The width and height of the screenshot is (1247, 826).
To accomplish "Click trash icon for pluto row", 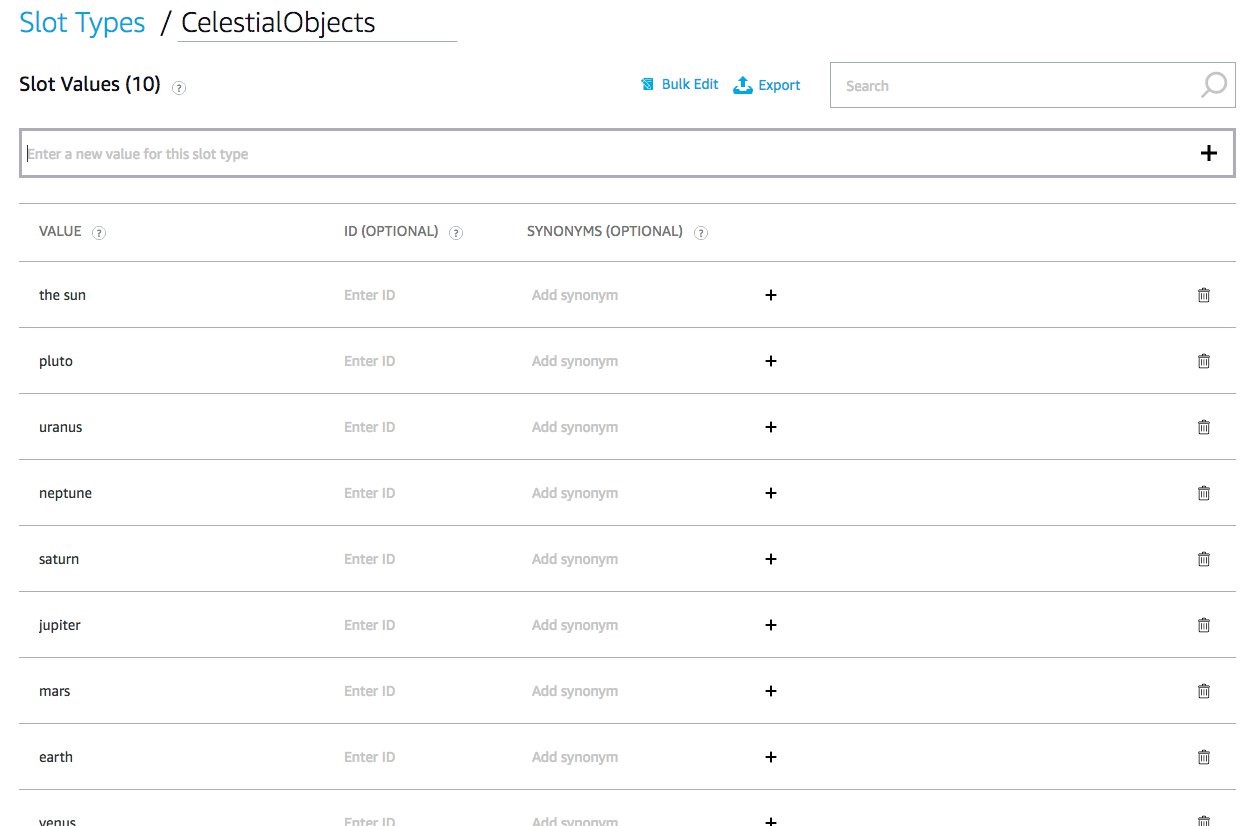I will coord(1203,361).
